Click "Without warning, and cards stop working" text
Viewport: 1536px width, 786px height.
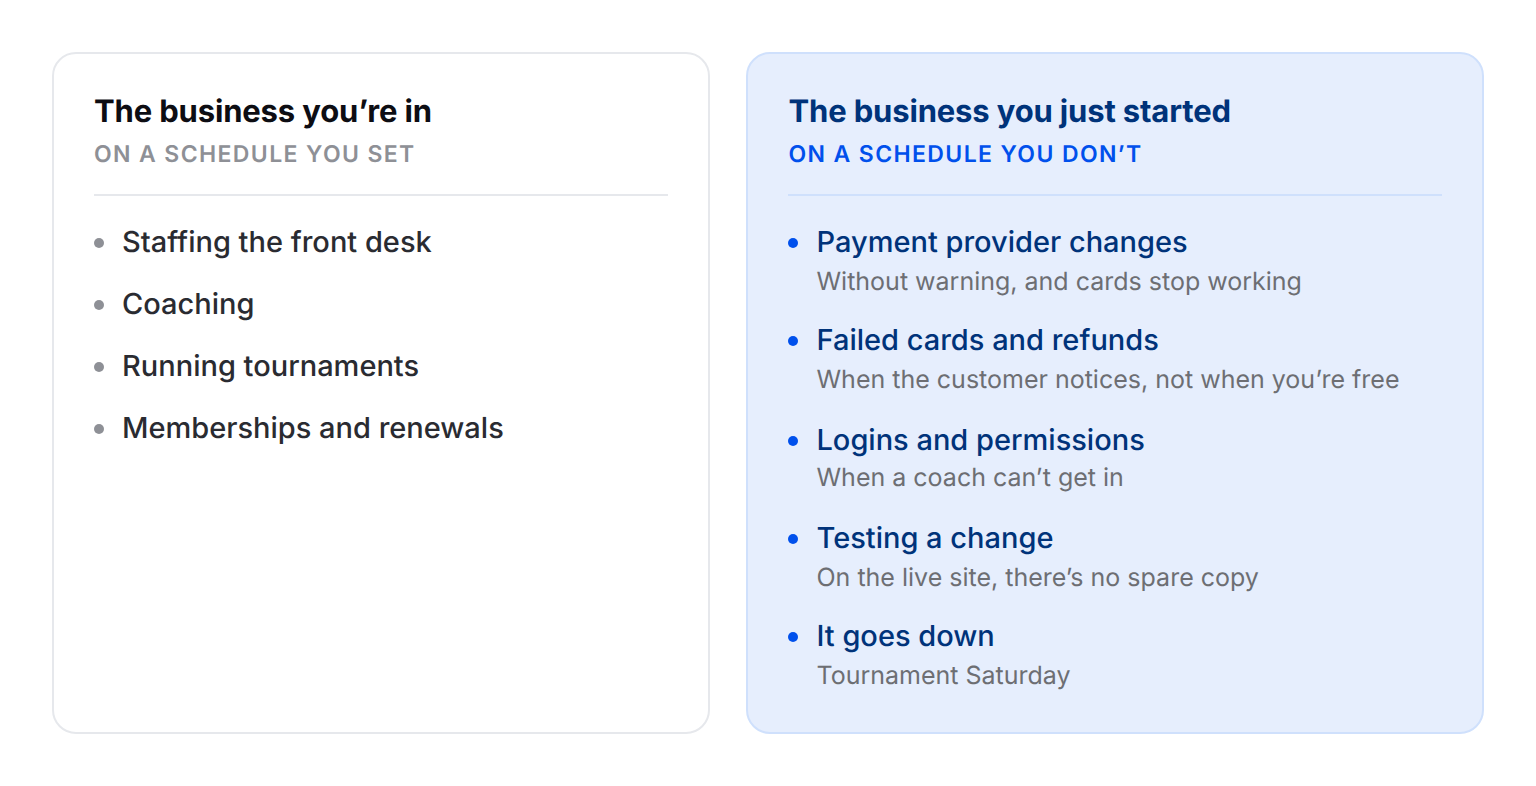pos(1059,282)
